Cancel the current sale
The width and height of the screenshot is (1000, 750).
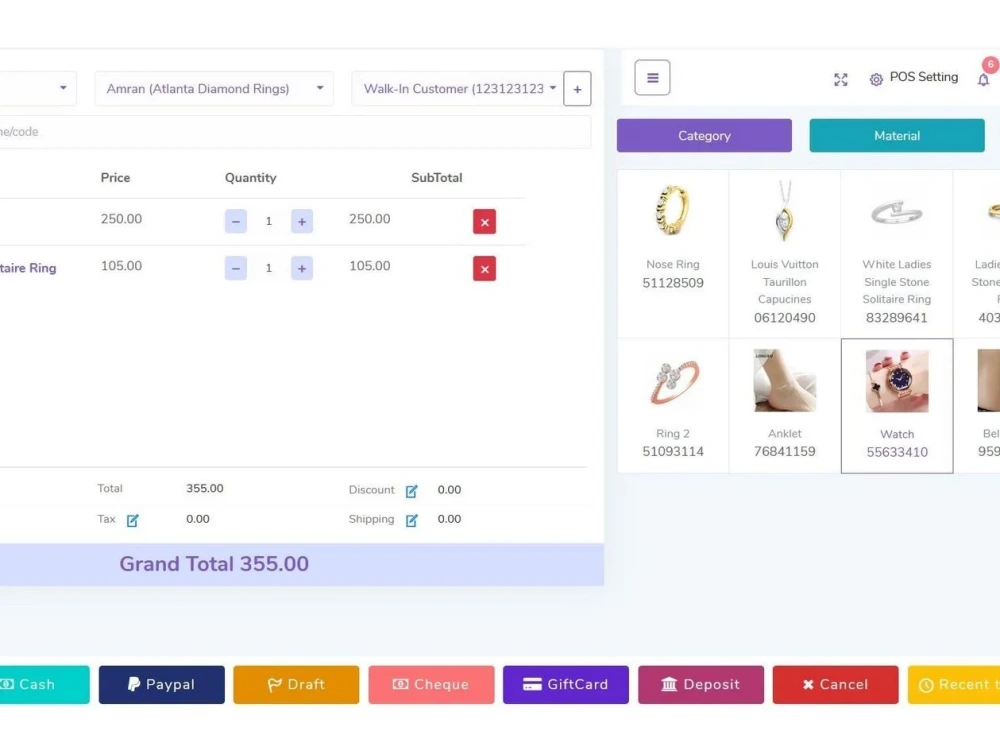pos(835,685)
